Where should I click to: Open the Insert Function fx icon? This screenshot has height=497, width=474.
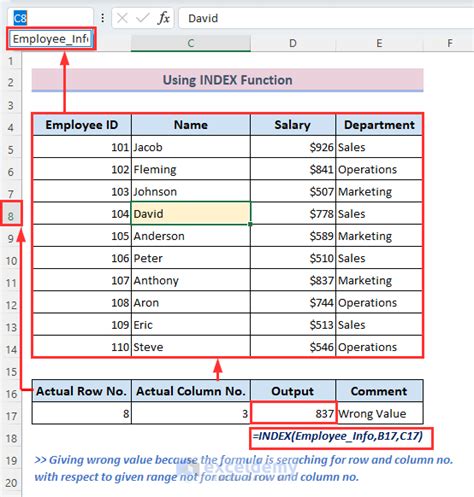tap(163, 18)
